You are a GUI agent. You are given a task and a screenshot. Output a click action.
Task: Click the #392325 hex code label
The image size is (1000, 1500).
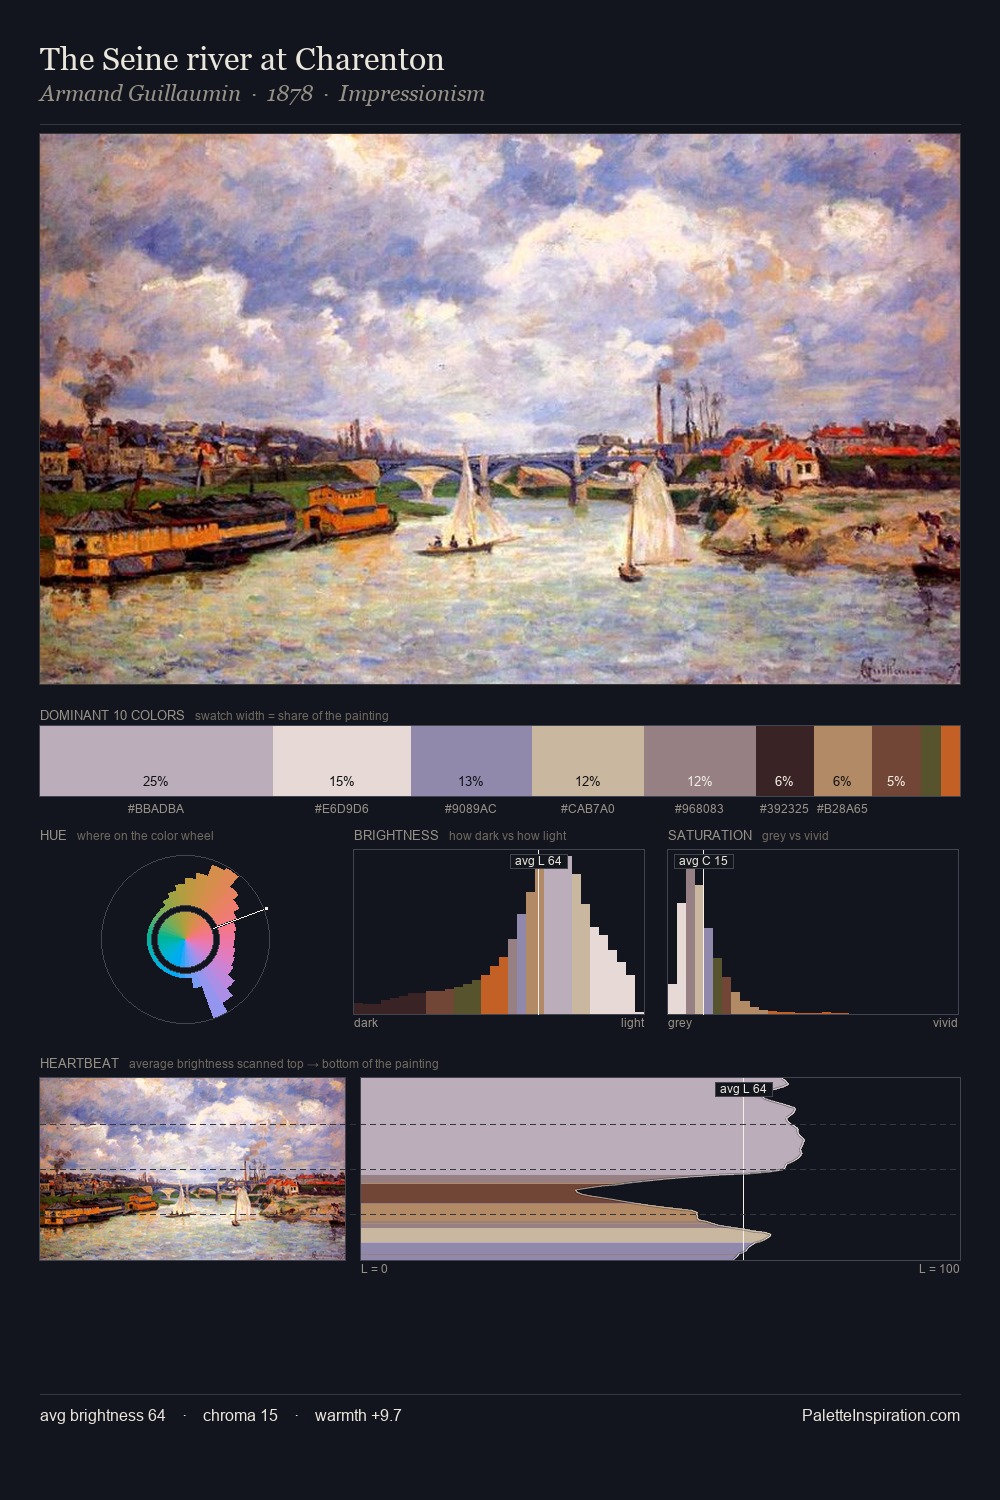784,809
